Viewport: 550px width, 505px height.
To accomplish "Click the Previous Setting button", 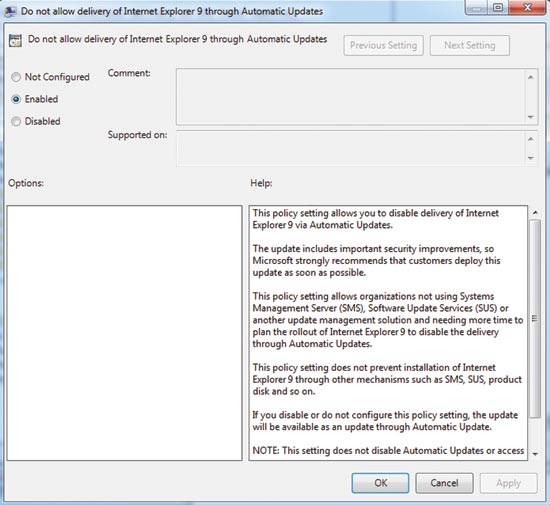I will point(383,45).
